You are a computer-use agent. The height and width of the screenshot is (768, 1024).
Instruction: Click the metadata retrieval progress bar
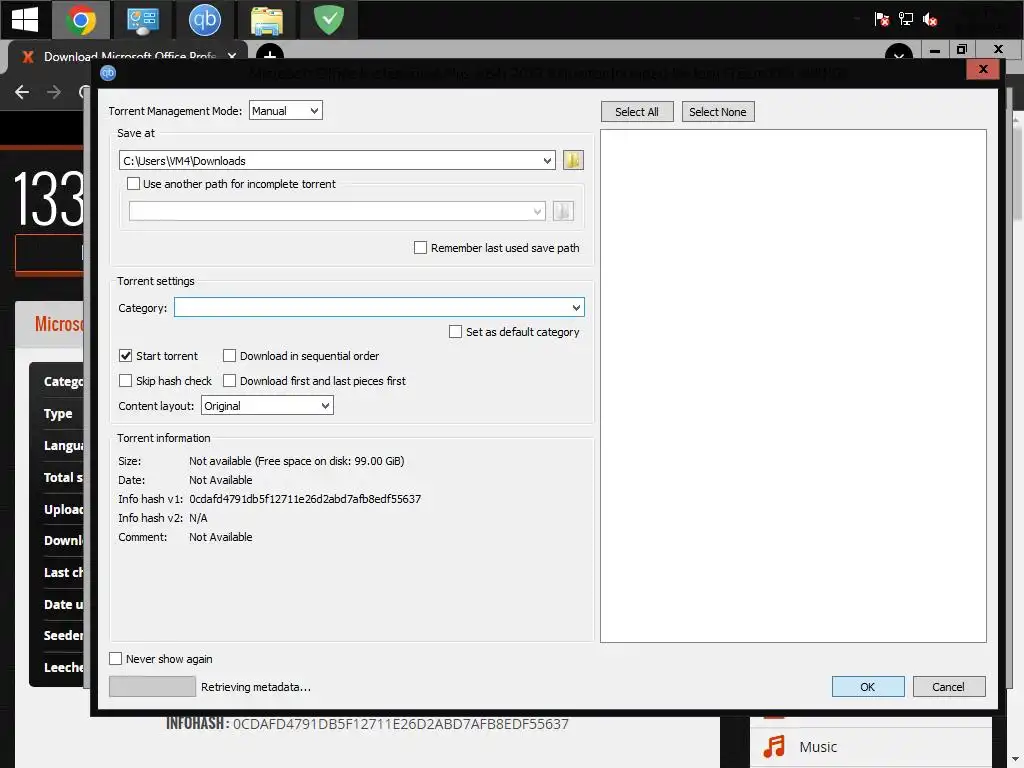[x=152, y=686]
